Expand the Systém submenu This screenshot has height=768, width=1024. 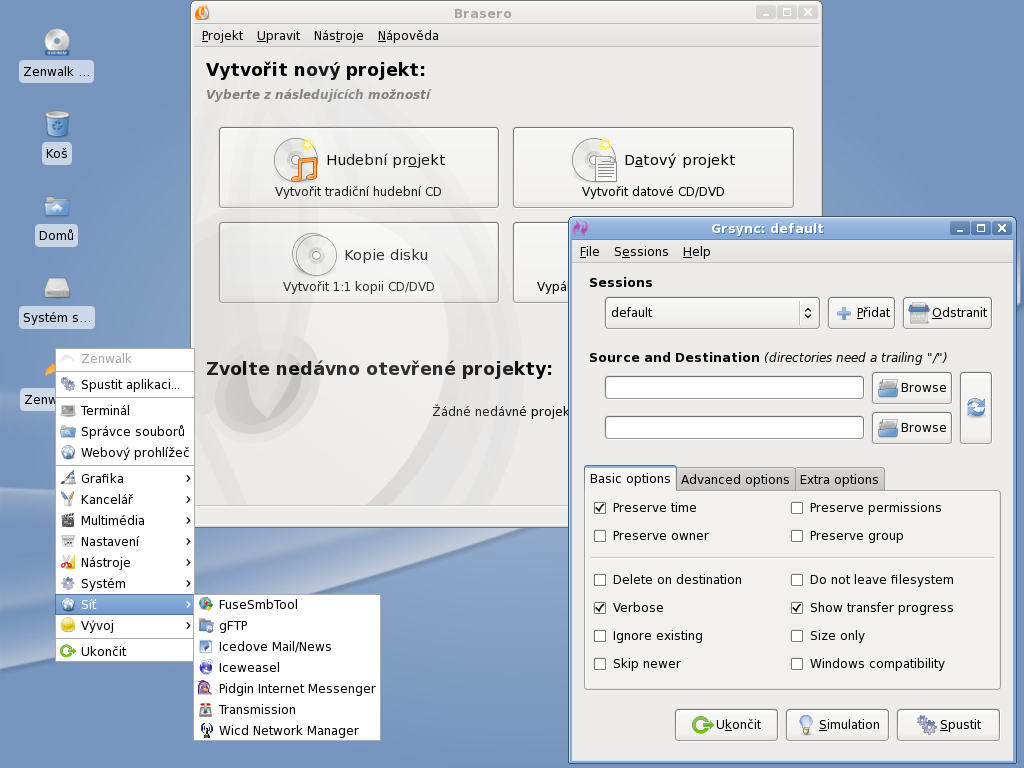(125, 583)
